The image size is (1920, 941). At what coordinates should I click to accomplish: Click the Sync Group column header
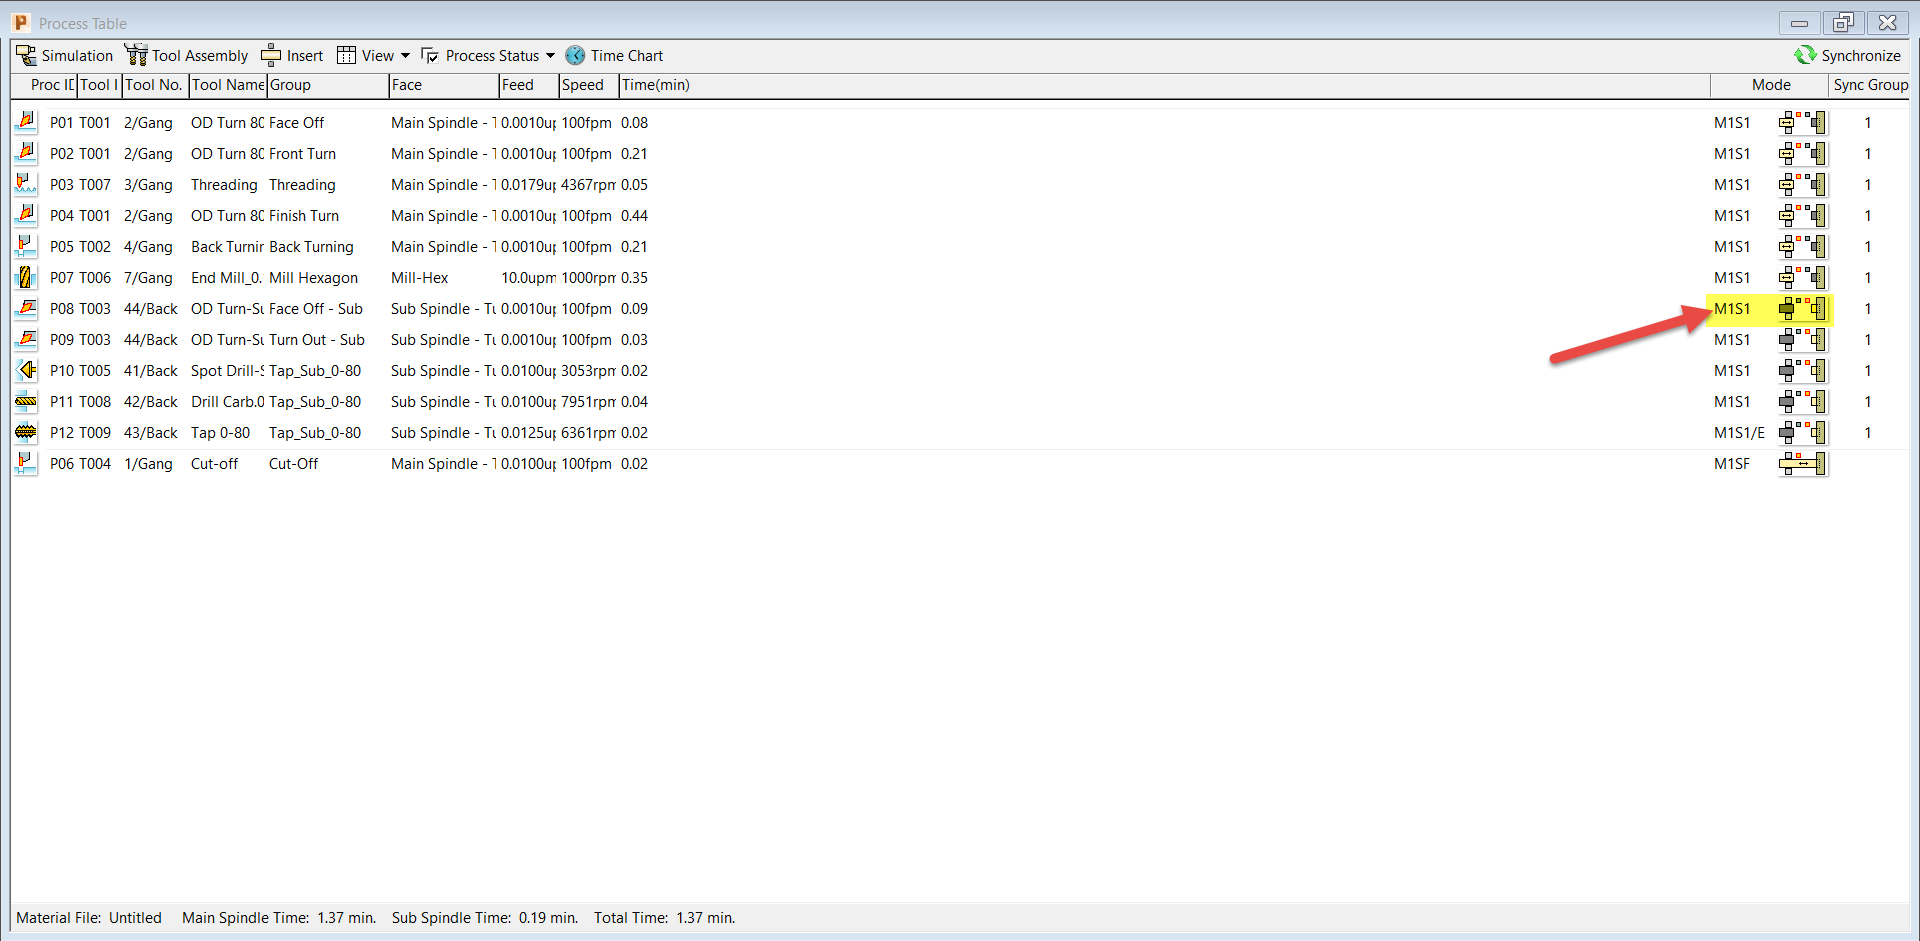coord(1870,85)
